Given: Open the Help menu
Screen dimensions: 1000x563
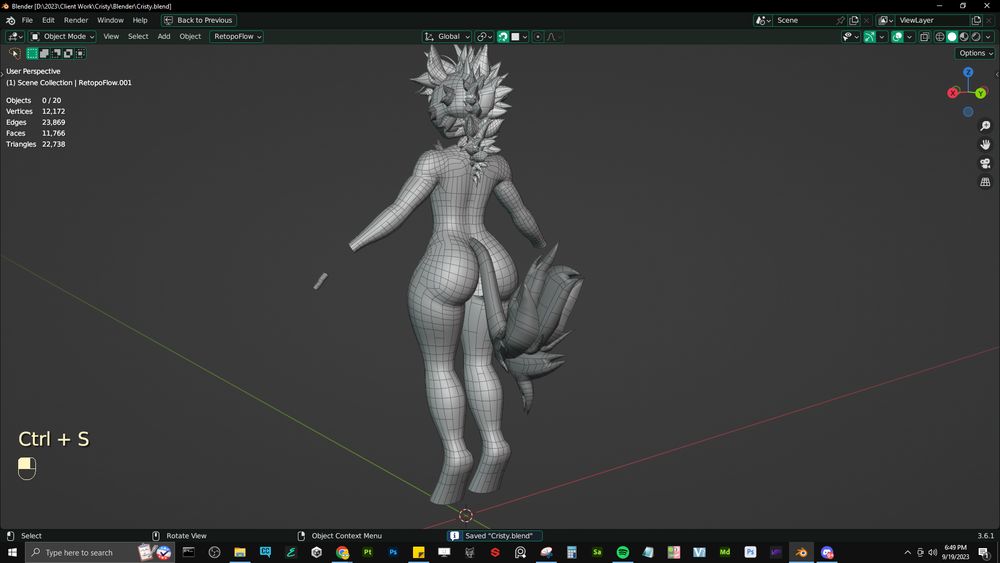Looking at the screenshot, I should (x=140, y=20).
